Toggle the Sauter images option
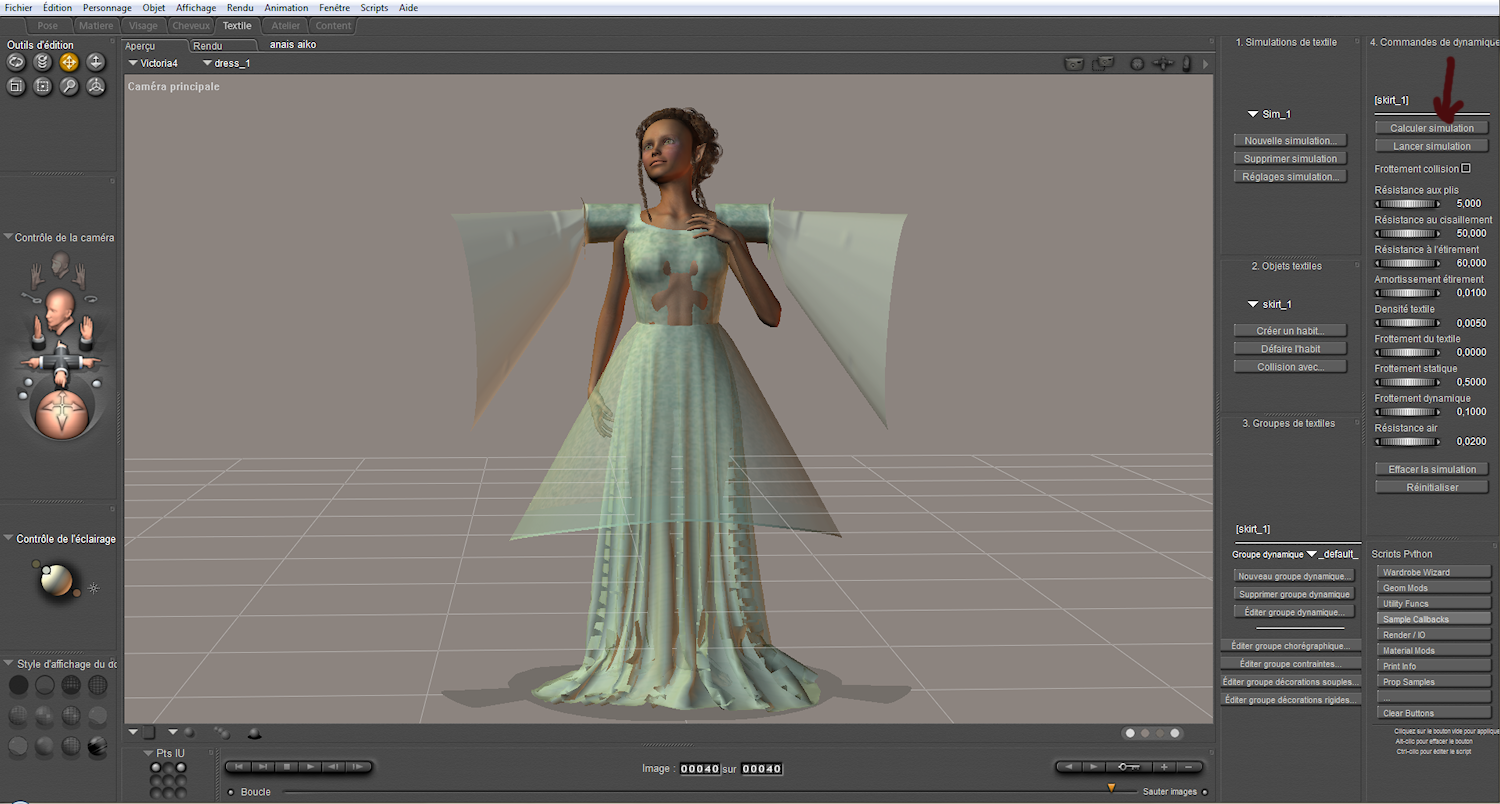Screen dimensions: 1500x804 point(1204,792)
